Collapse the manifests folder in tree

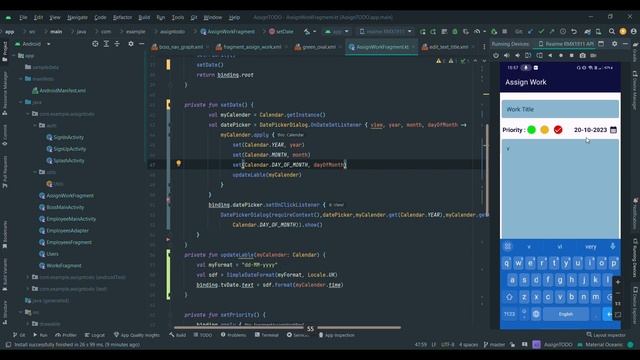click(21, 79)
